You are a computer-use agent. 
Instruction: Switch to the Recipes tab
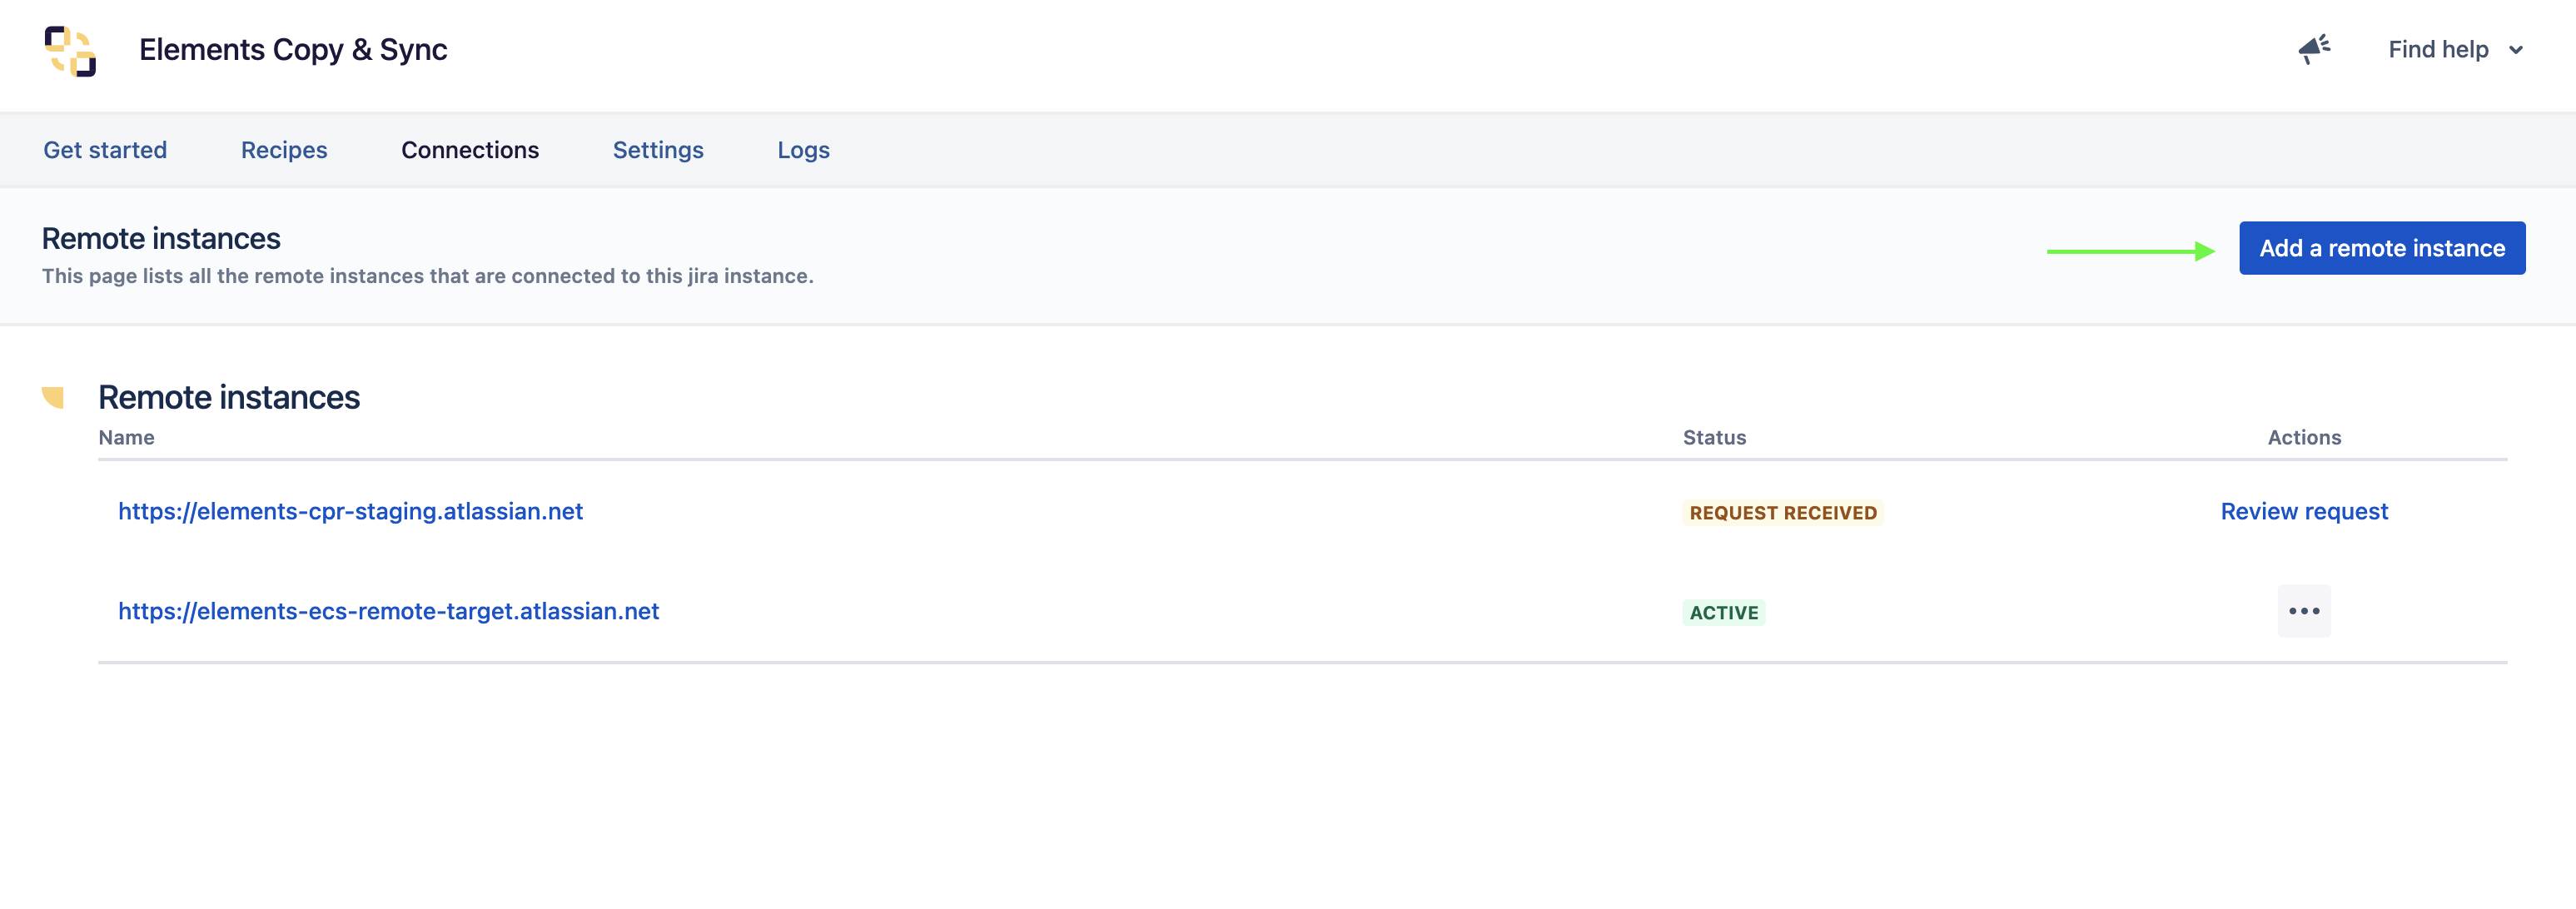pos(284,150)
